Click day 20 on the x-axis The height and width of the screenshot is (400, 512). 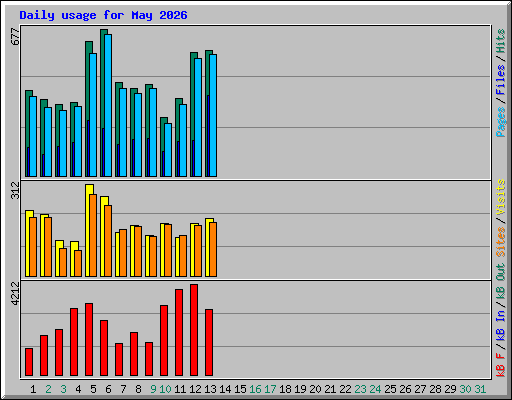[315, 389]
